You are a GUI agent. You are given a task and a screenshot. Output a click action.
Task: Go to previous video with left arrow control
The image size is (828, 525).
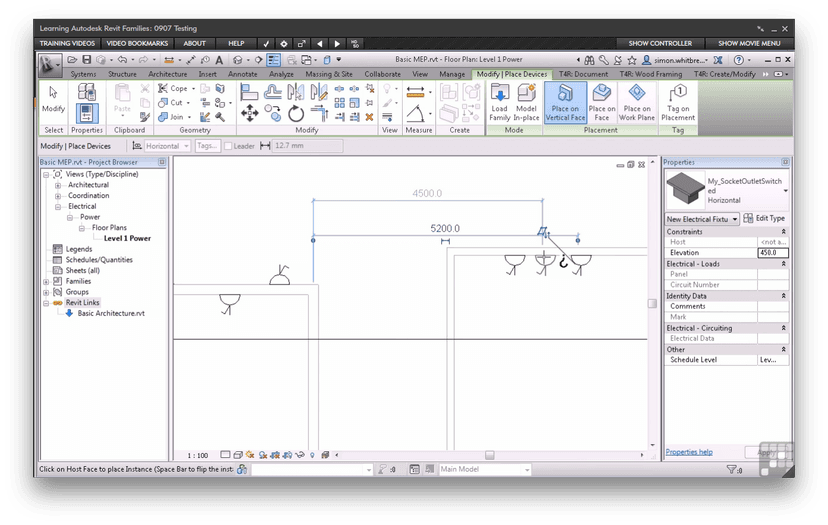319,44
